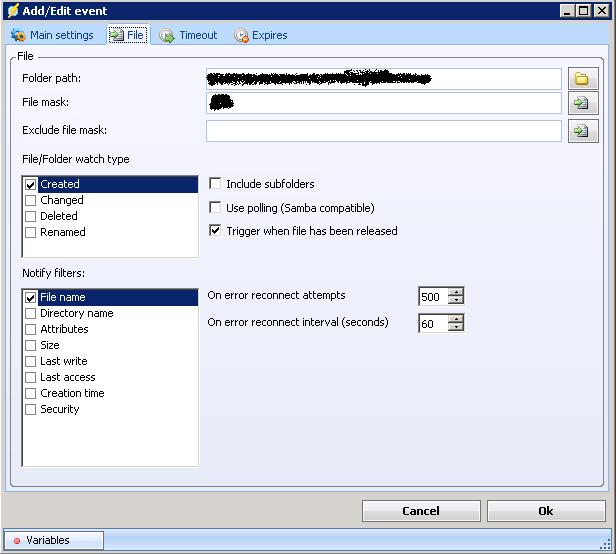
Task: Click the Exclude file mask insert icon
Action: coord(582,131)
